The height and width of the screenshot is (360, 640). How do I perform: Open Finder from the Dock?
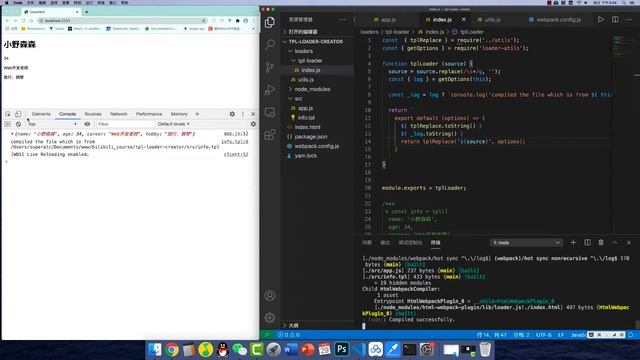(155, 350)
